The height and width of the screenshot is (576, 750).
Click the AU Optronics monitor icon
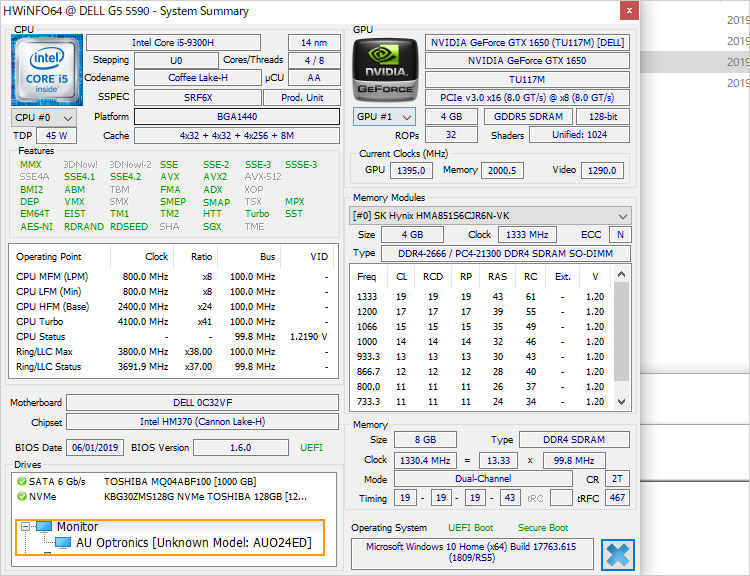63,542
